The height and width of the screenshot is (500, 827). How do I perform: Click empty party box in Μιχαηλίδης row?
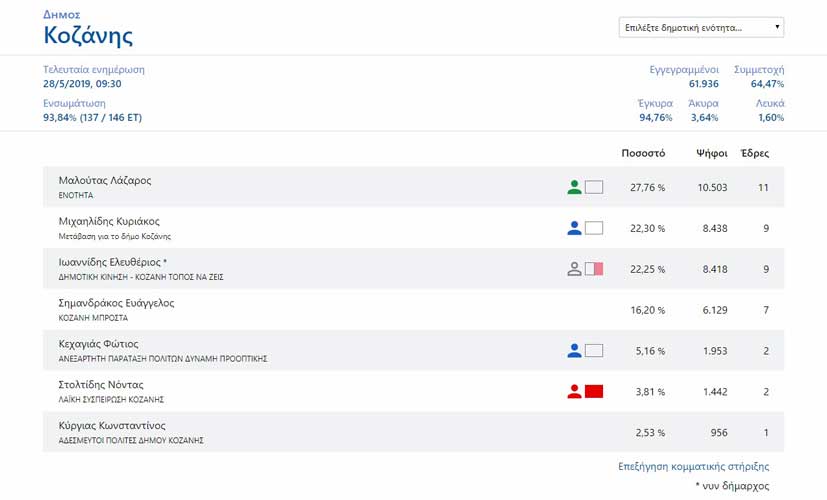(x=594, y=228)
